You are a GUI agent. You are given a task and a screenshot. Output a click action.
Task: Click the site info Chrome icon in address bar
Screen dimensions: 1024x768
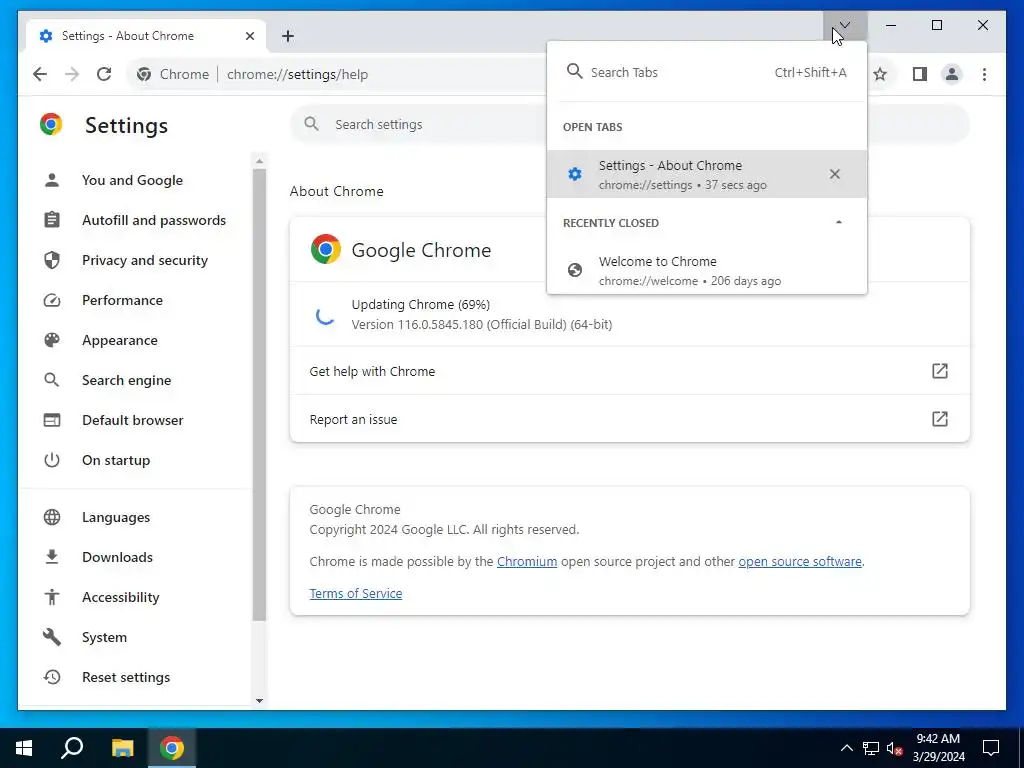144,74
